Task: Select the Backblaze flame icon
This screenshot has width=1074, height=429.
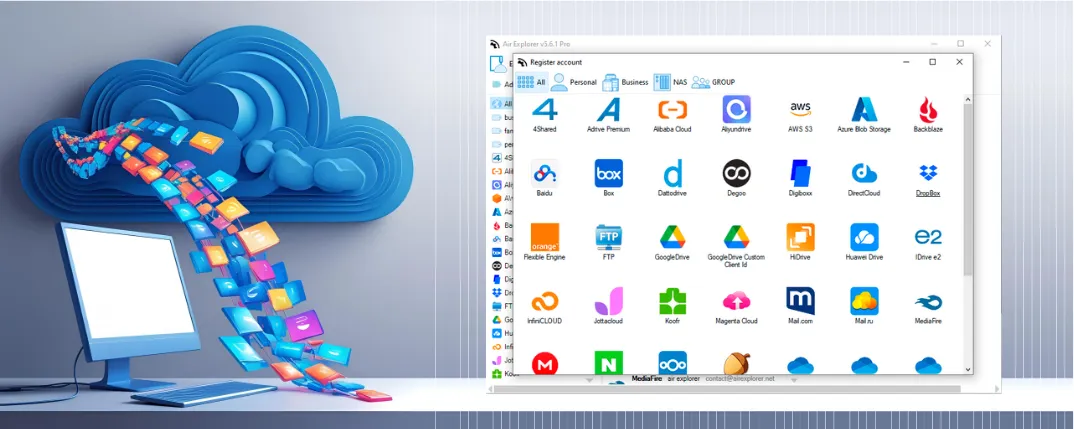Action: coord(928,109)
